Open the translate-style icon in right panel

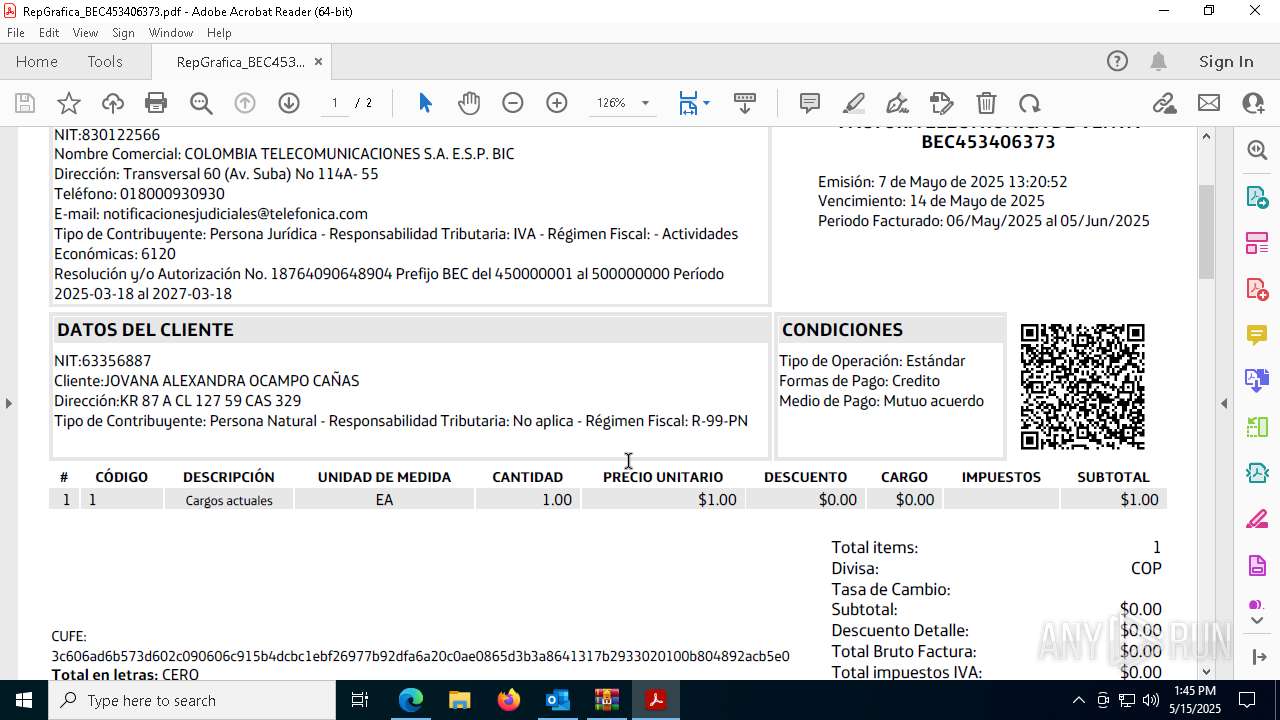click(x=1257, y=381)
